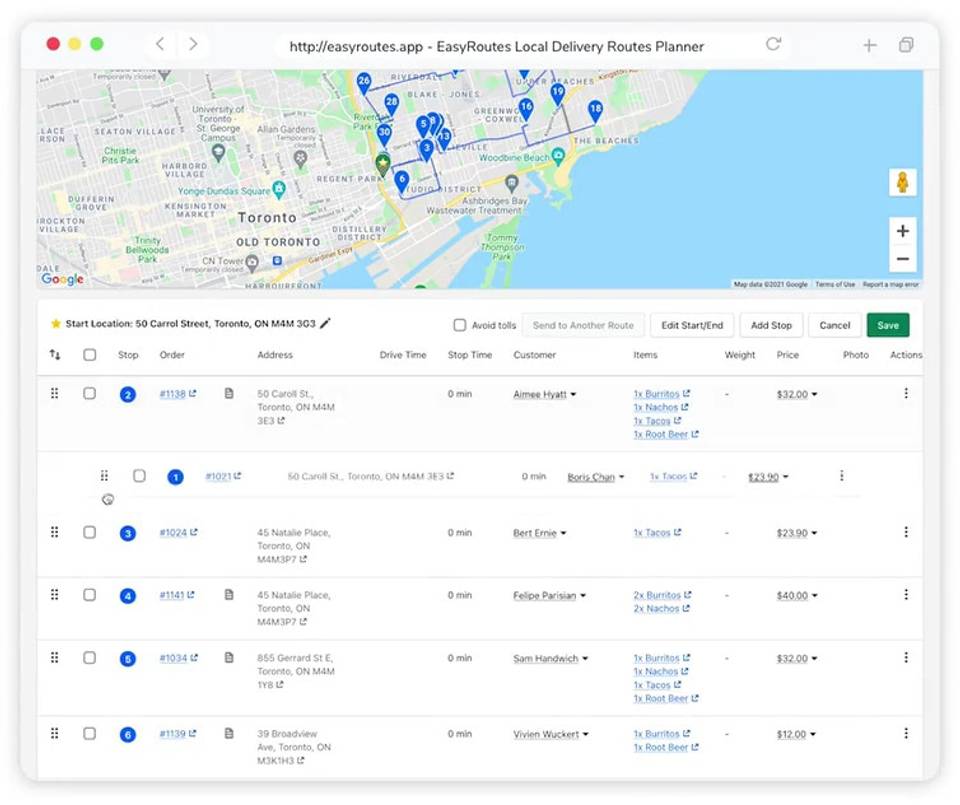Click the sort arrows above the stop list
This screenshot has height=805, width=960.
(x=54, y=355)
